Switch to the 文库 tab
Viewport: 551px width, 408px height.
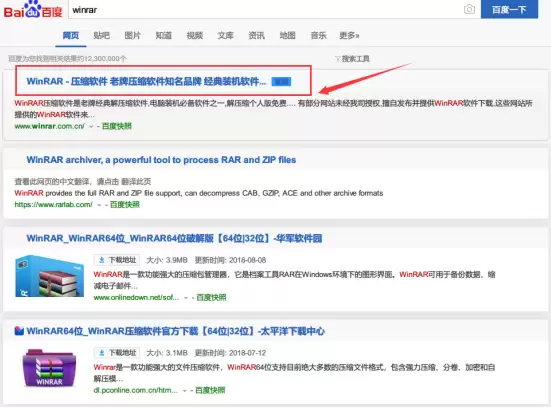tap(226, 35)
